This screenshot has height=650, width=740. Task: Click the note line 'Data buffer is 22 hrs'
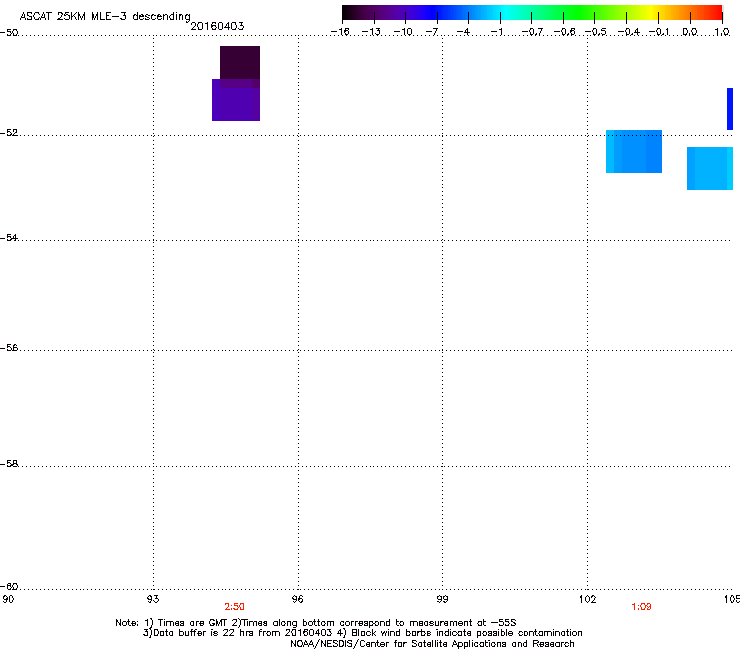362,633
